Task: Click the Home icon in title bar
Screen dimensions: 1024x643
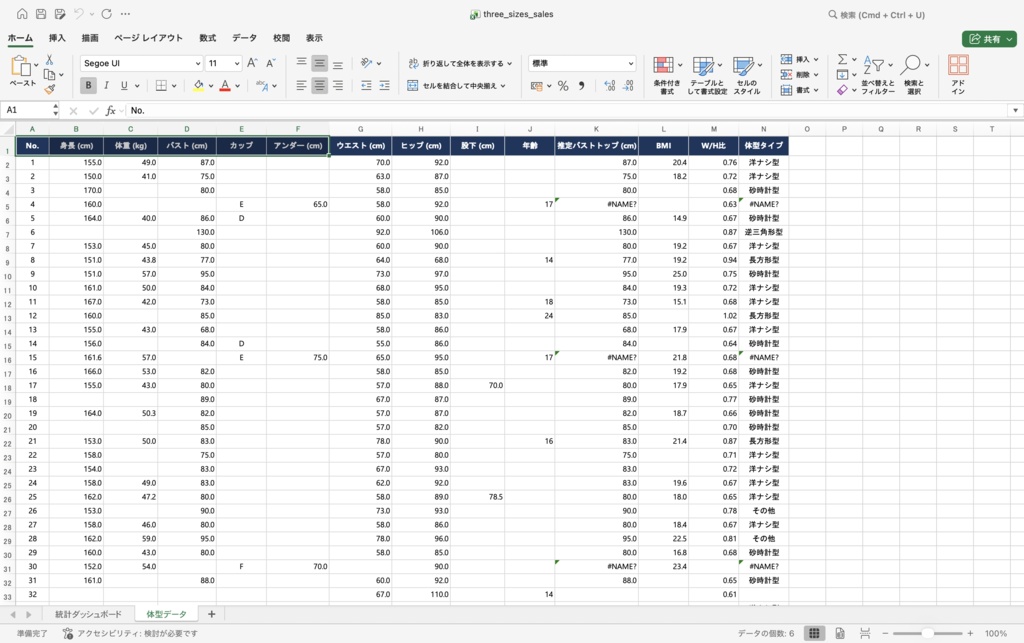Action: click(22, 14)
